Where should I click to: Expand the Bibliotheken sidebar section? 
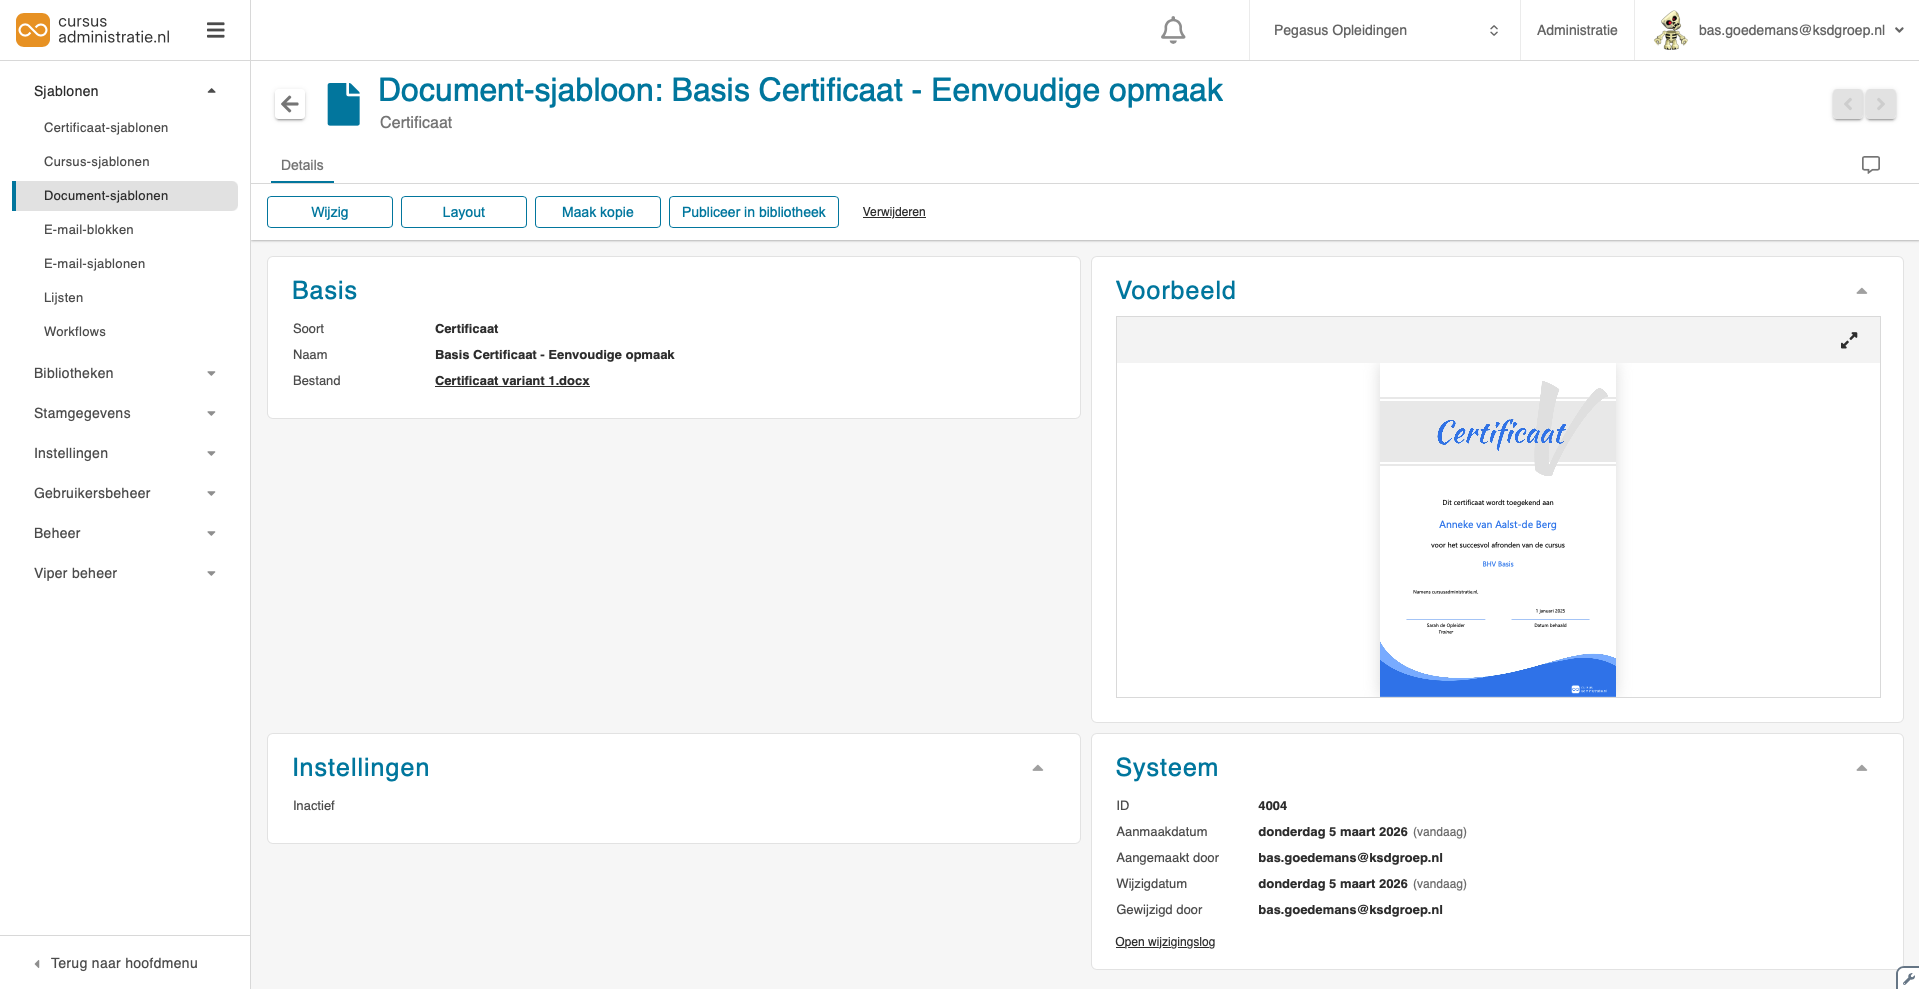[125, 373]
